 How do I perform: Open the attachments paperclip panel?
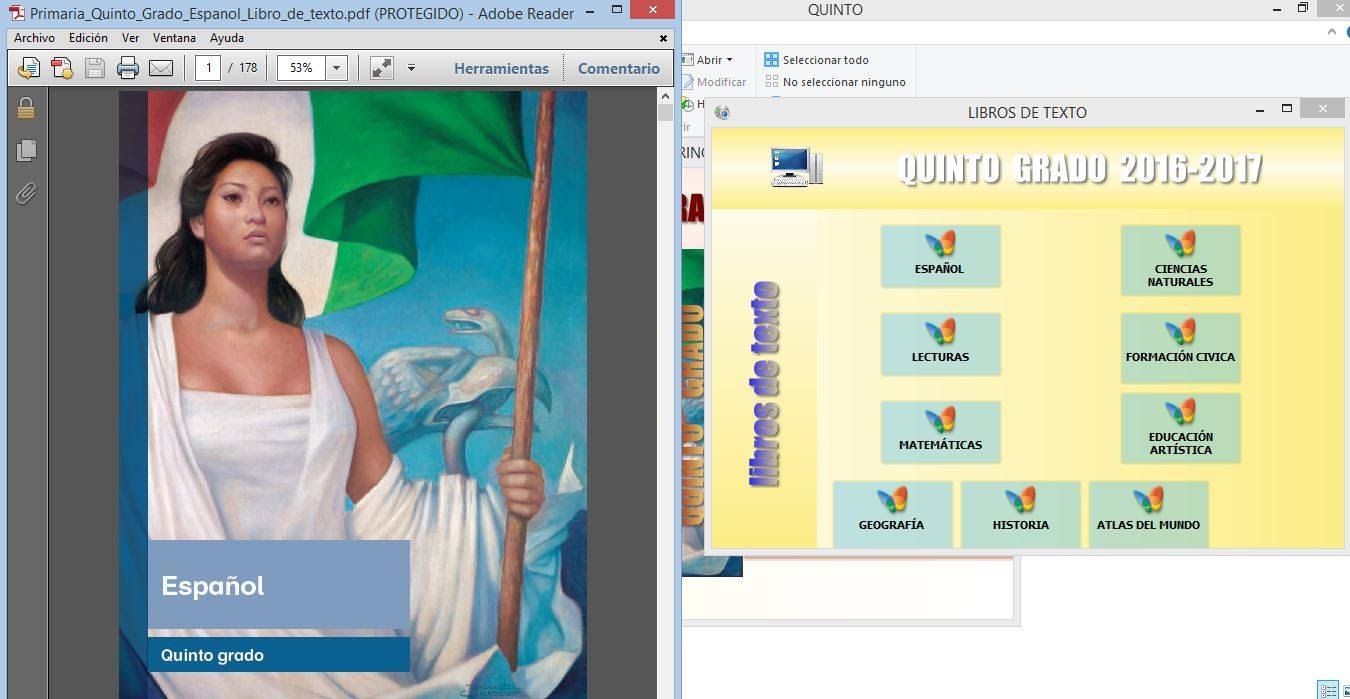pyautogui.click(x=26, y=193)
